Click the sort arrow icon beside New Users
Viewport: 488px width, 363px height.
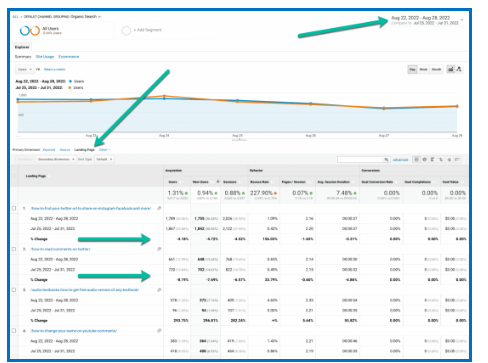click(x=218, y=182)
